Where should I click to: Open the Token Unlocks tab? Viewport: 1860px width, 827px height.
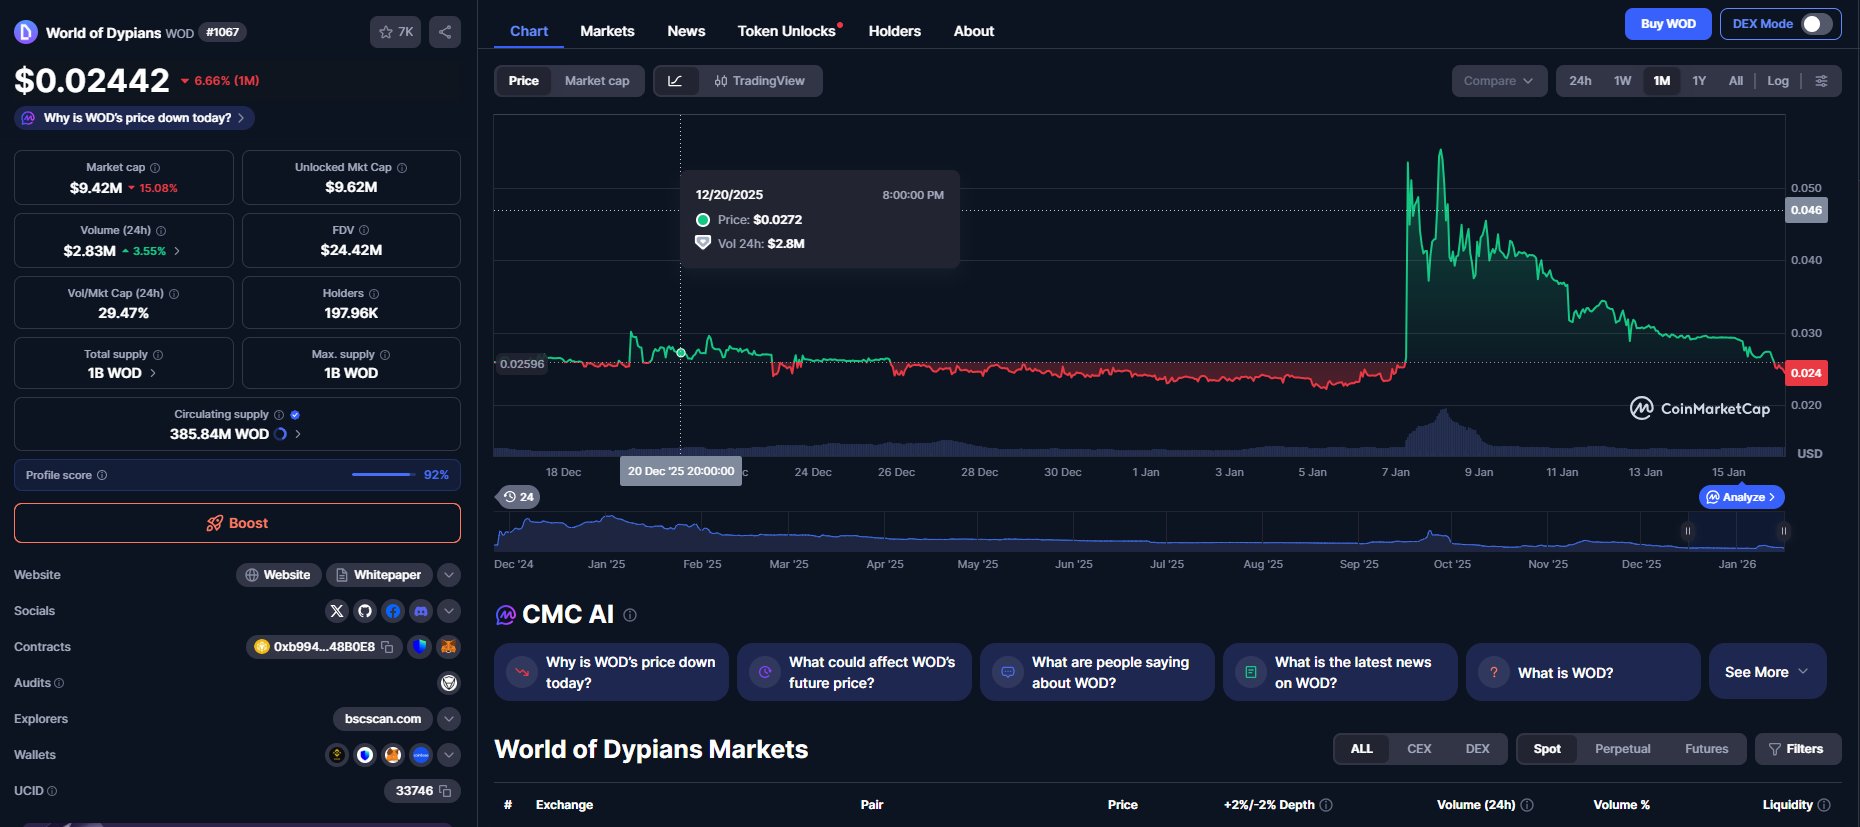click(786, 31)
